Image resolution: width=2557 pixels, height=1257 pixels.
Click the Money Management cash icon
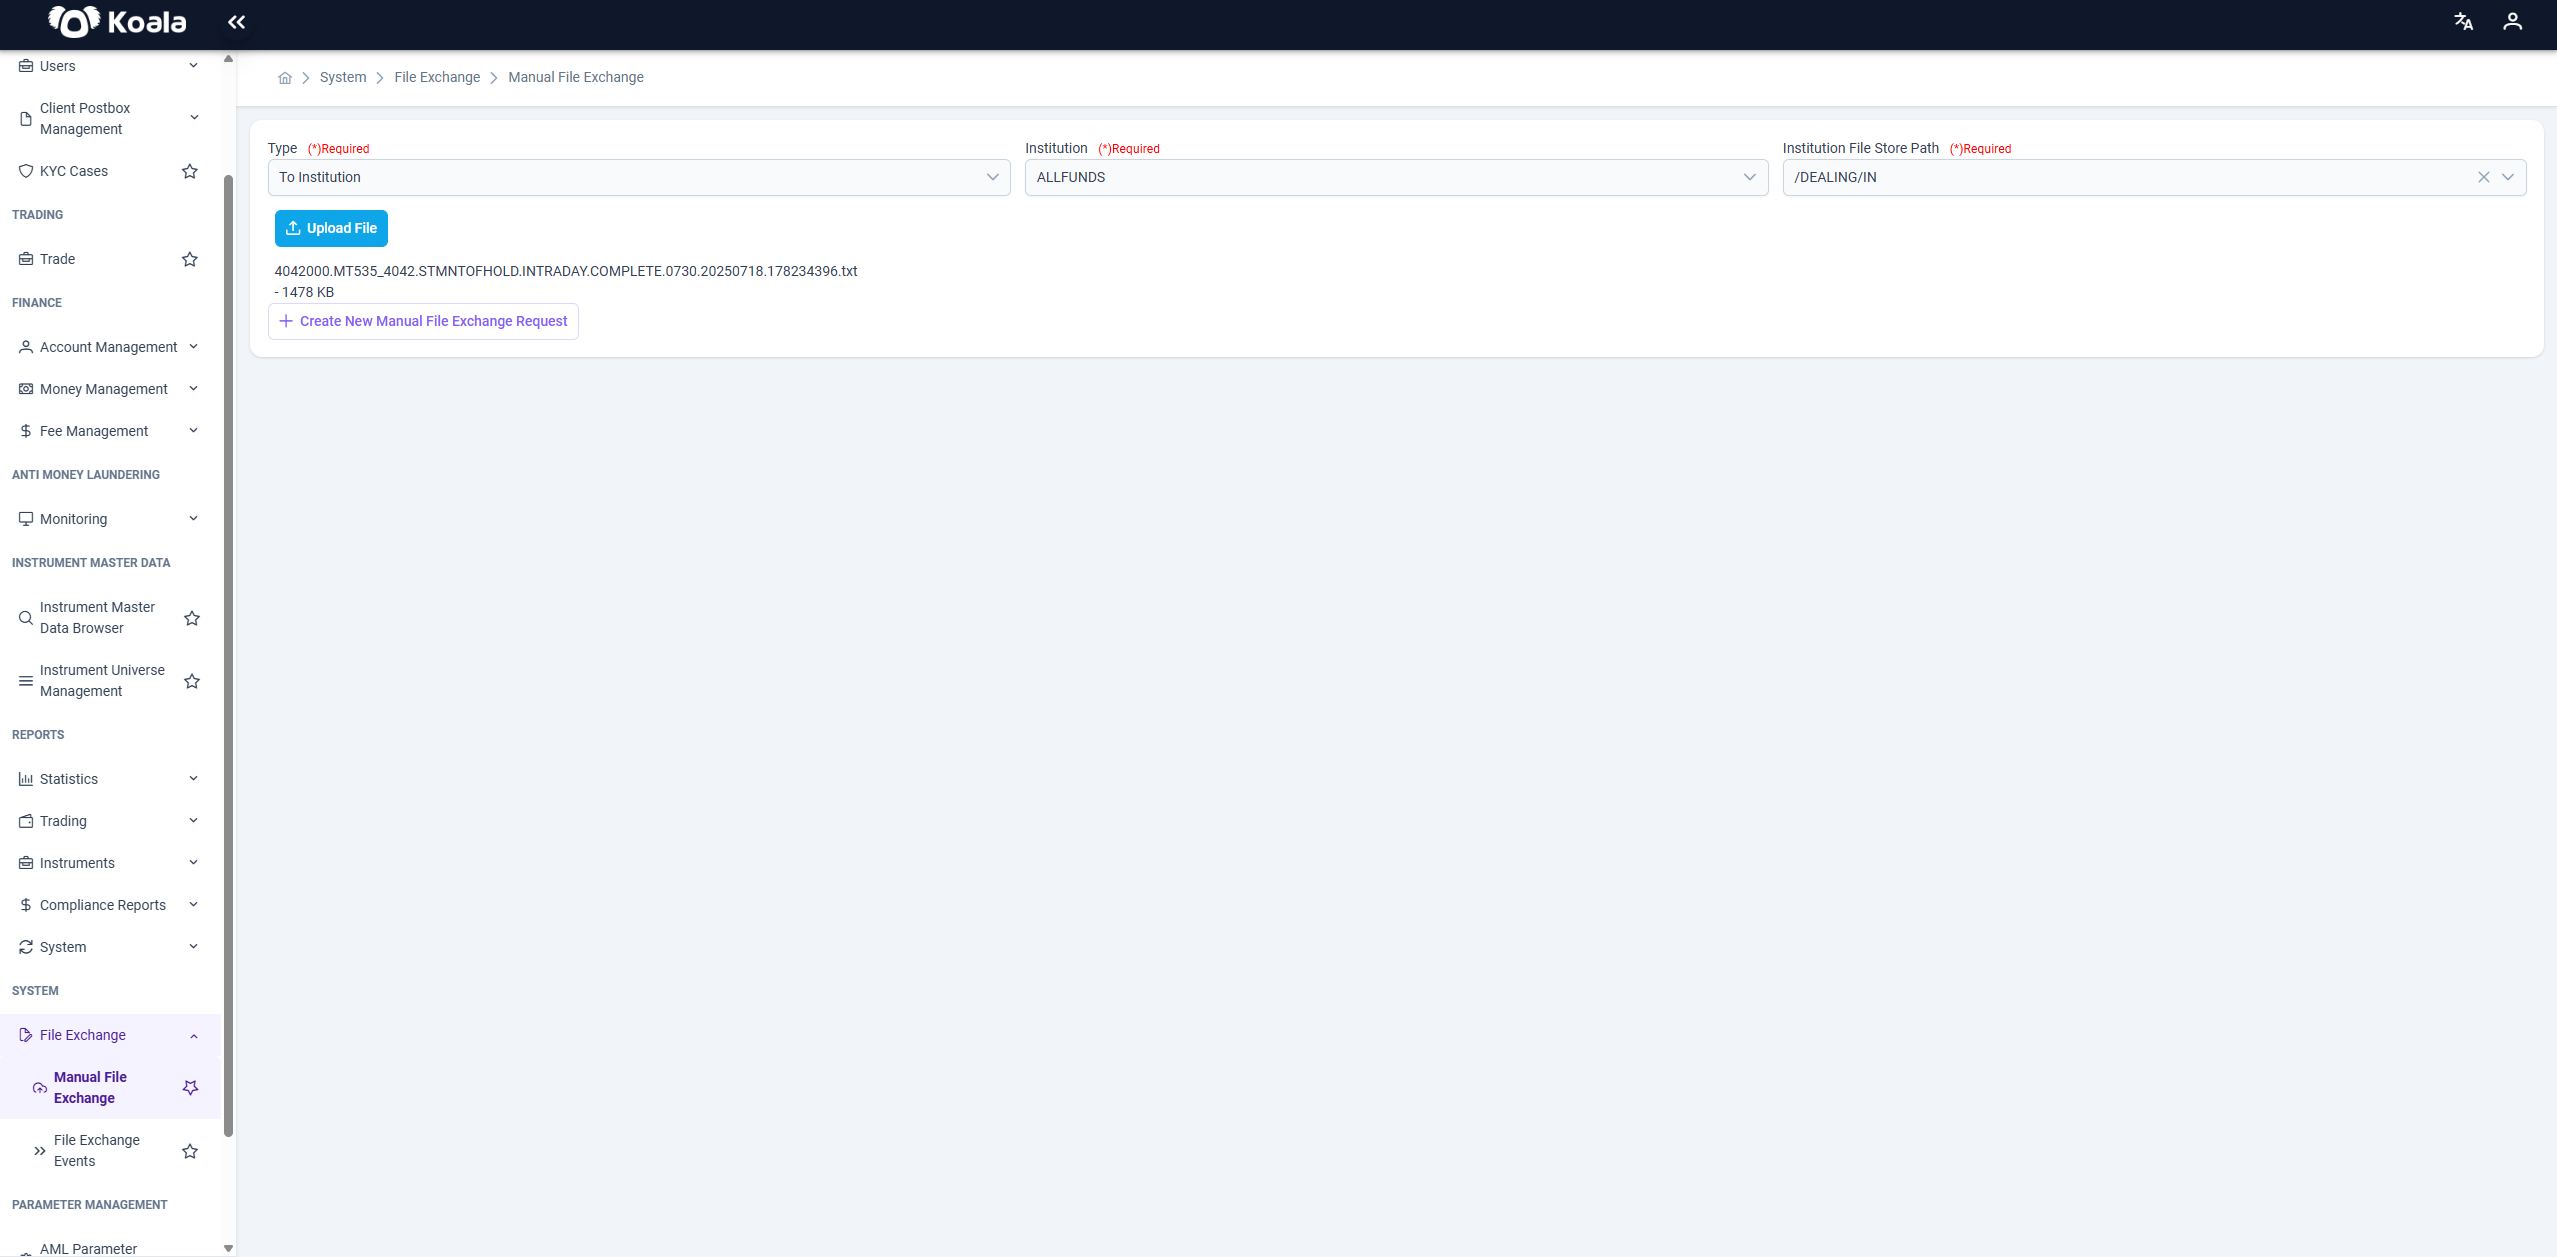click(26, 389)
